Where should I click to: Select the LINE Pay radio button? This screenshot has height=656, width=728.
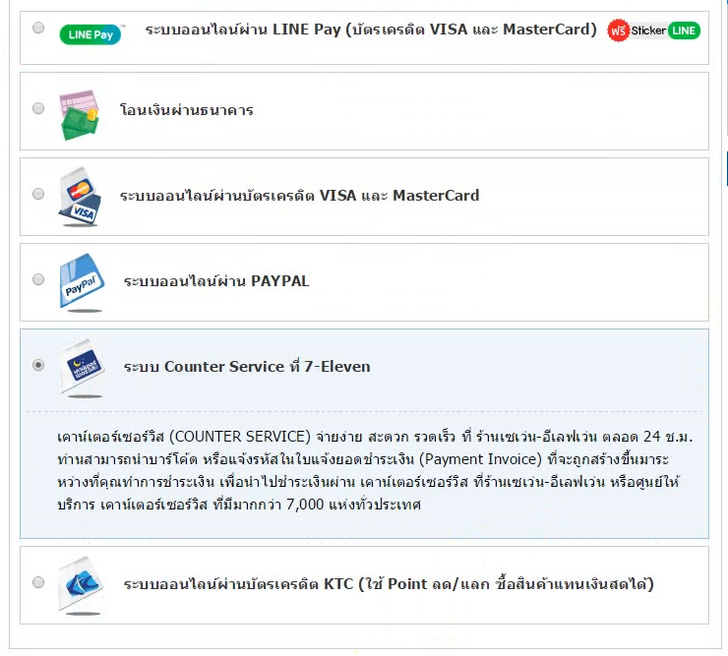[x=39, y=28]
